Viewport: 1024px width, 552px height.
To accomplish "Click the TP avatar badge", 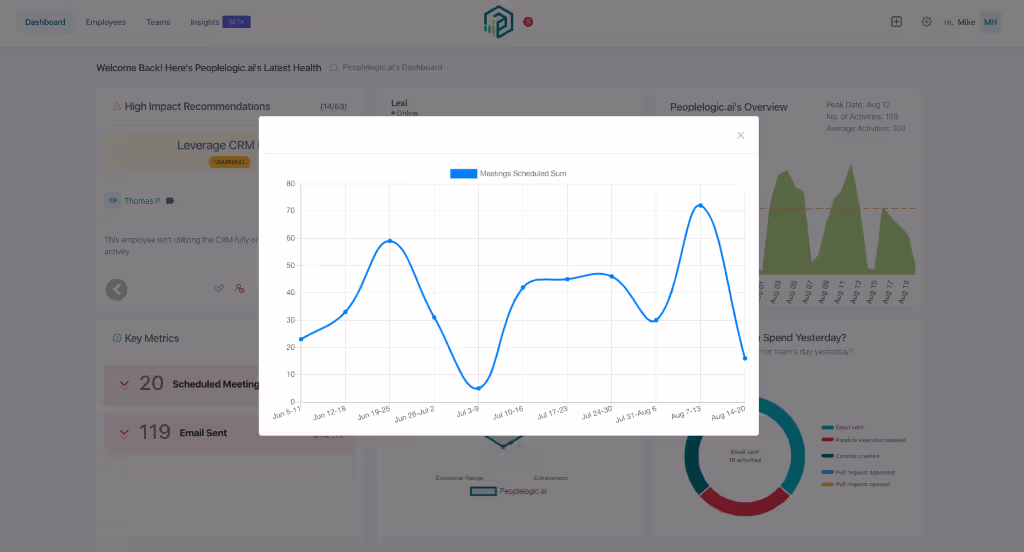I will [x=113, y=201].
